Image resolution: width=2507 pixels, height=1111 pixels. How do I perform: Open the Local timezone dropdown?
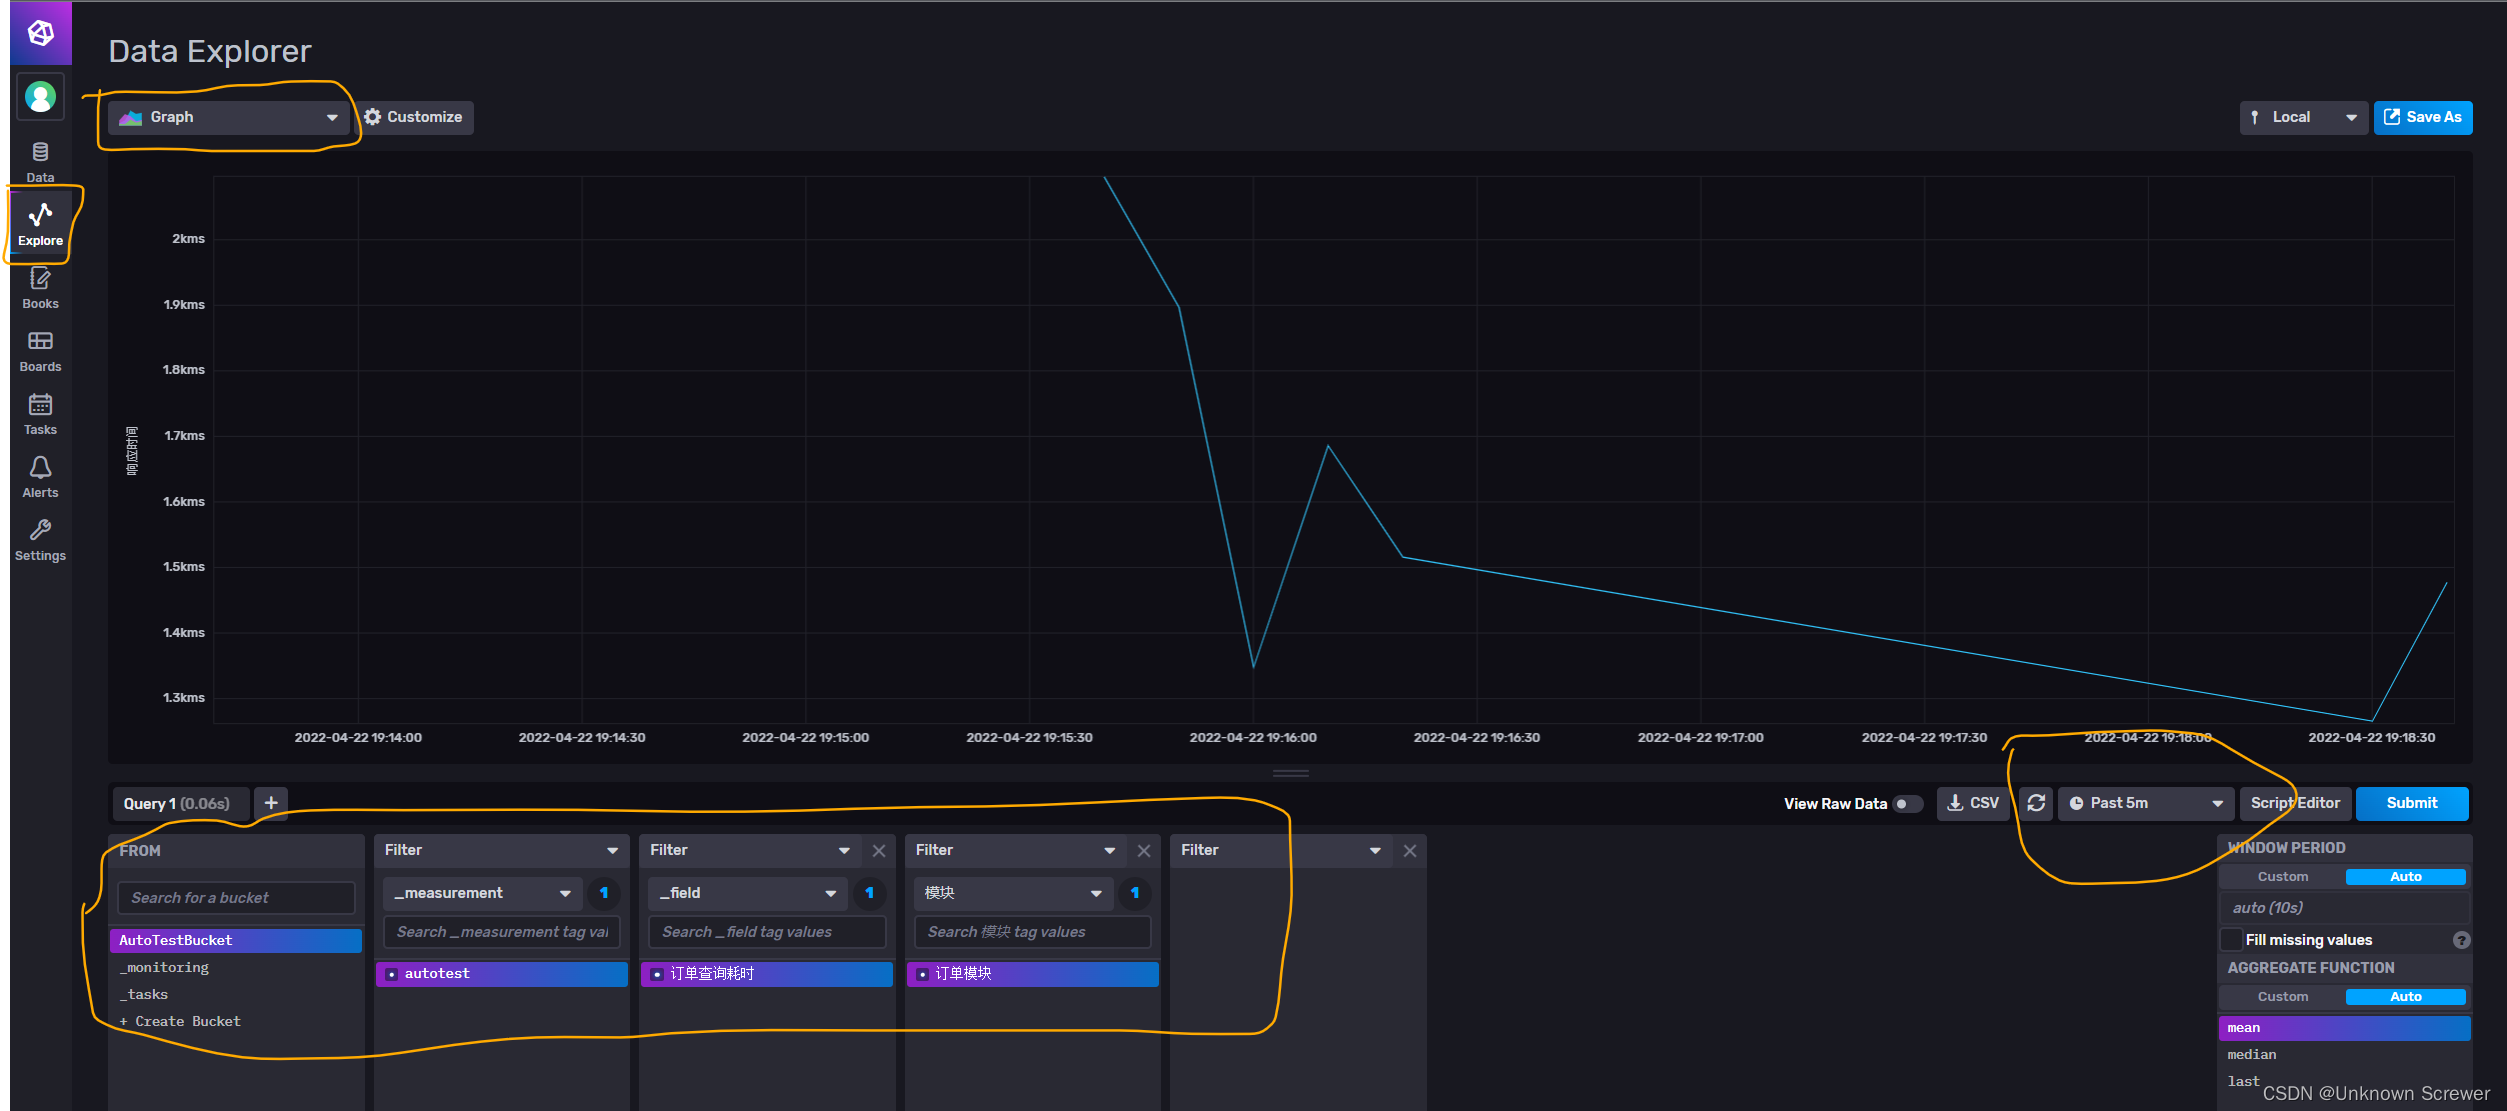pos(2302,117)
